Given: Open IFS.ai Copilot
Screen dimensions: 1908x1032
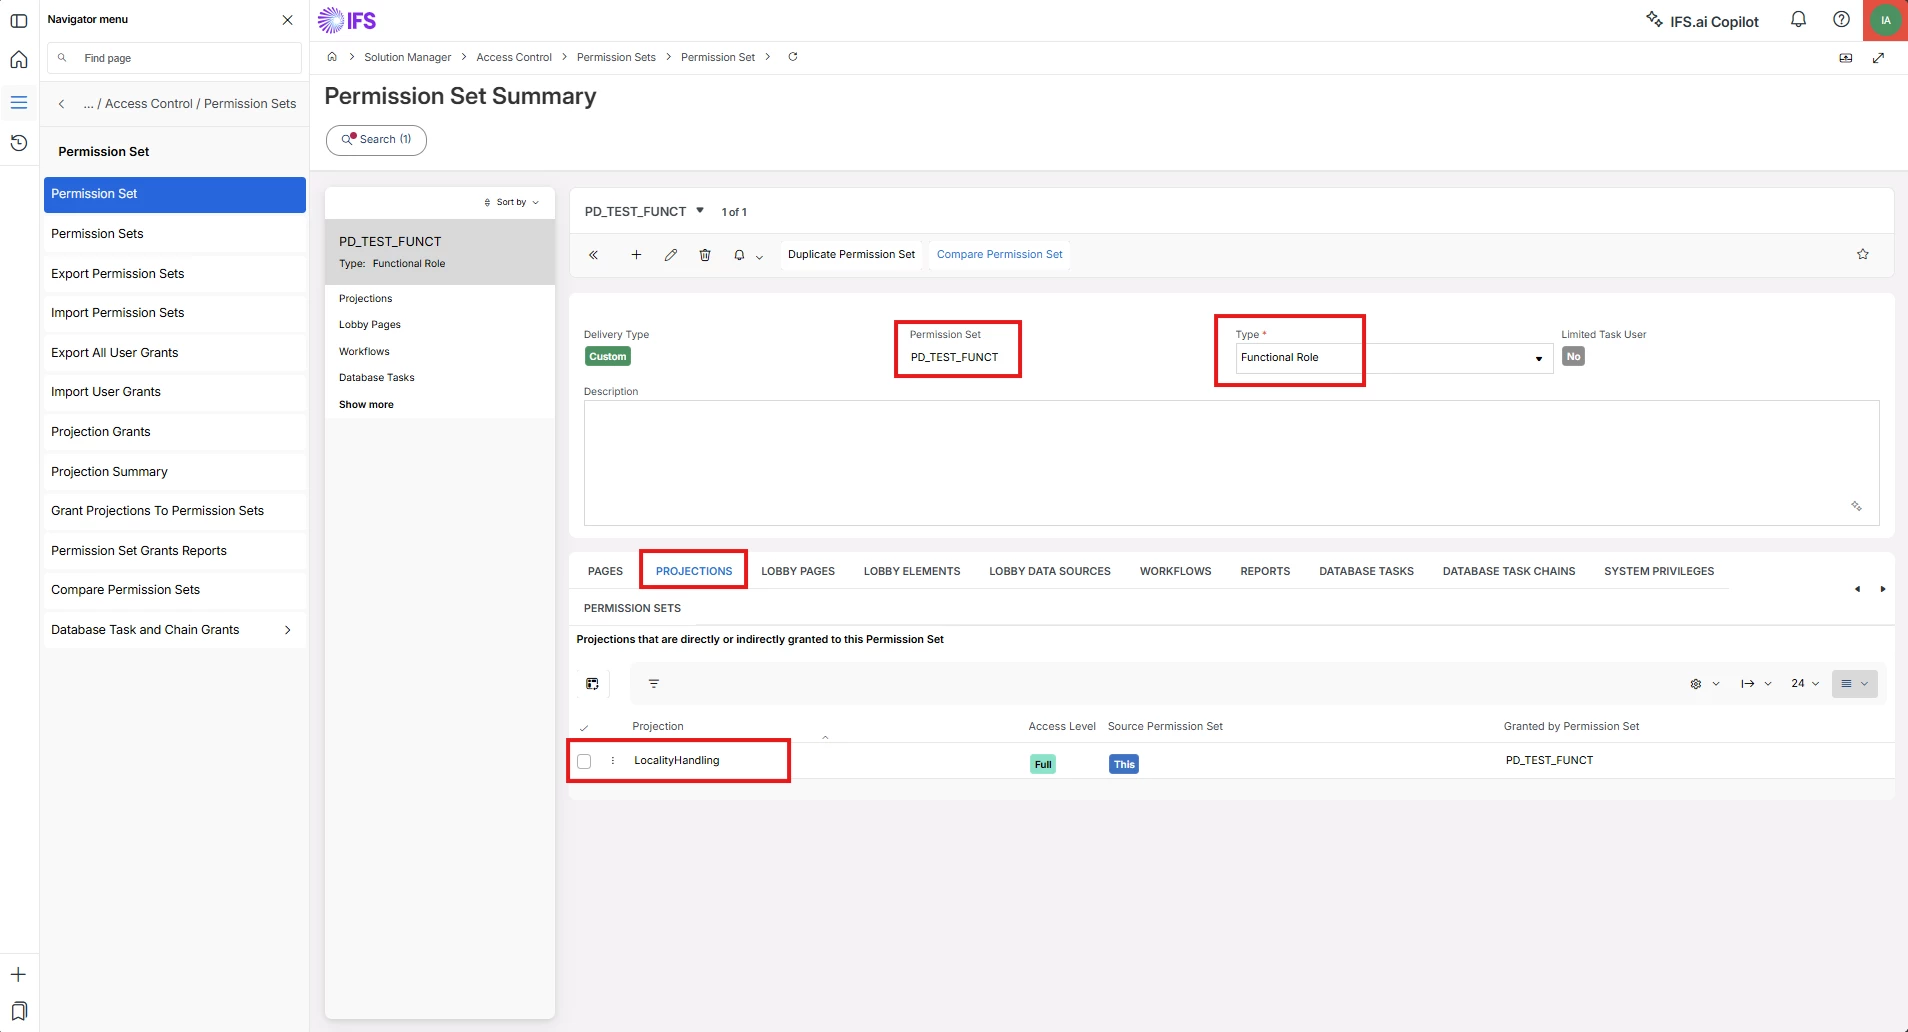Looking at the screenshot, I should [1703, 21].
